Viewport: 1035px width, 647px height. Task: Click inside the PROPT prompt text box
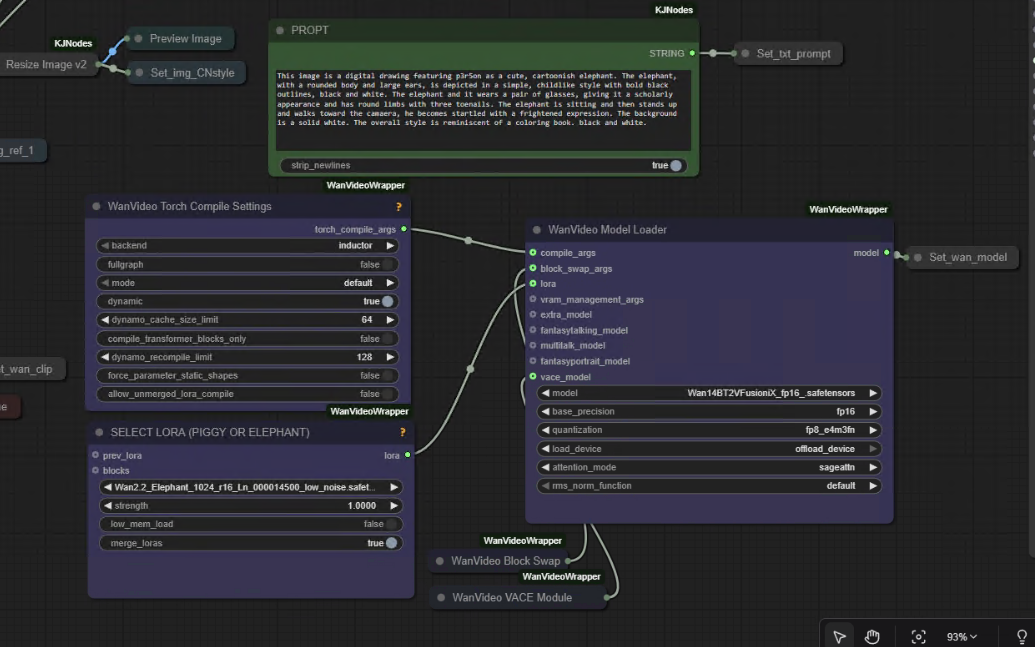483,111
